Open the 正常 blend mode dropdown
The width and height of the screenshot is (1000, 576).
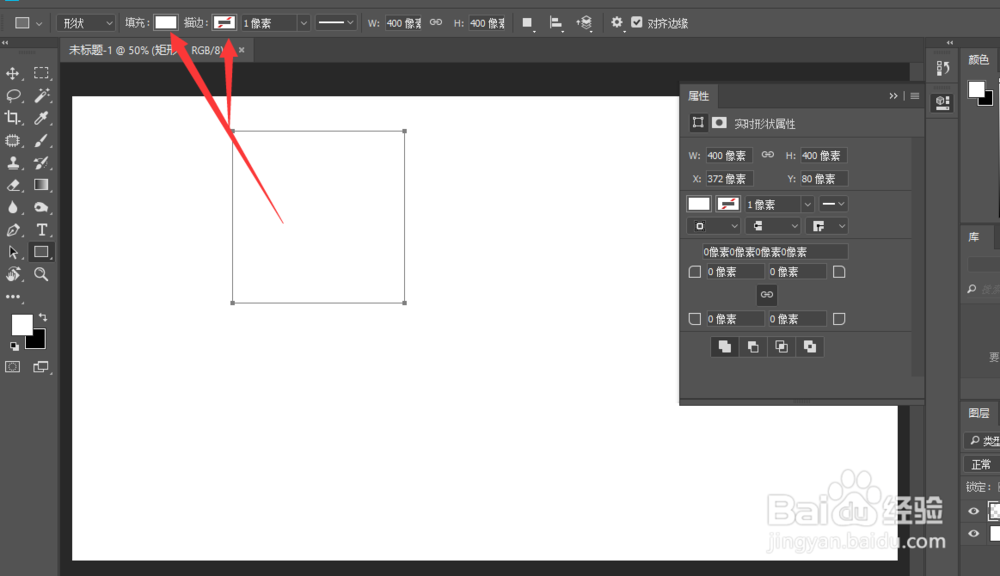coord(981,464)
